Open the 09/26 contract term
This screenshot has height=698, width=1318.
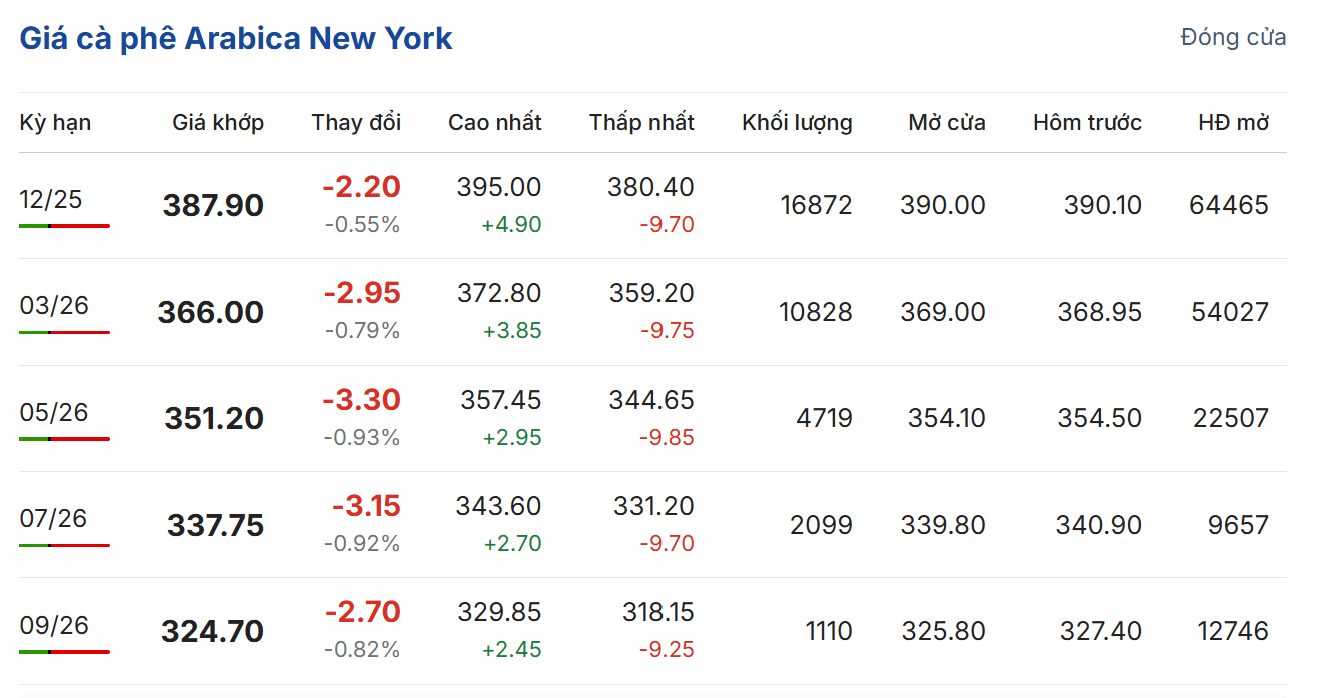point(54,625)
